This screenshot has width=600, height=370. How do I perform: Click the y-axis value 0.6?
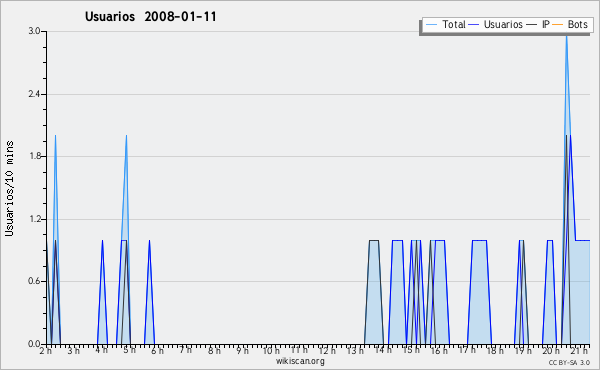35,281
